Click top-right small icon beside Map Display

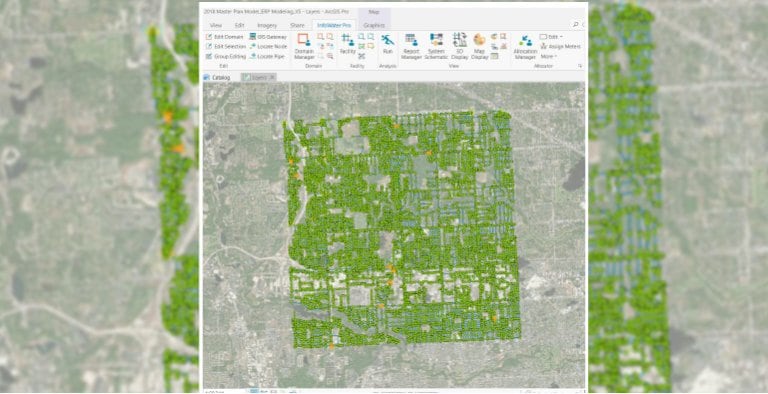click(x=504, y=37)
